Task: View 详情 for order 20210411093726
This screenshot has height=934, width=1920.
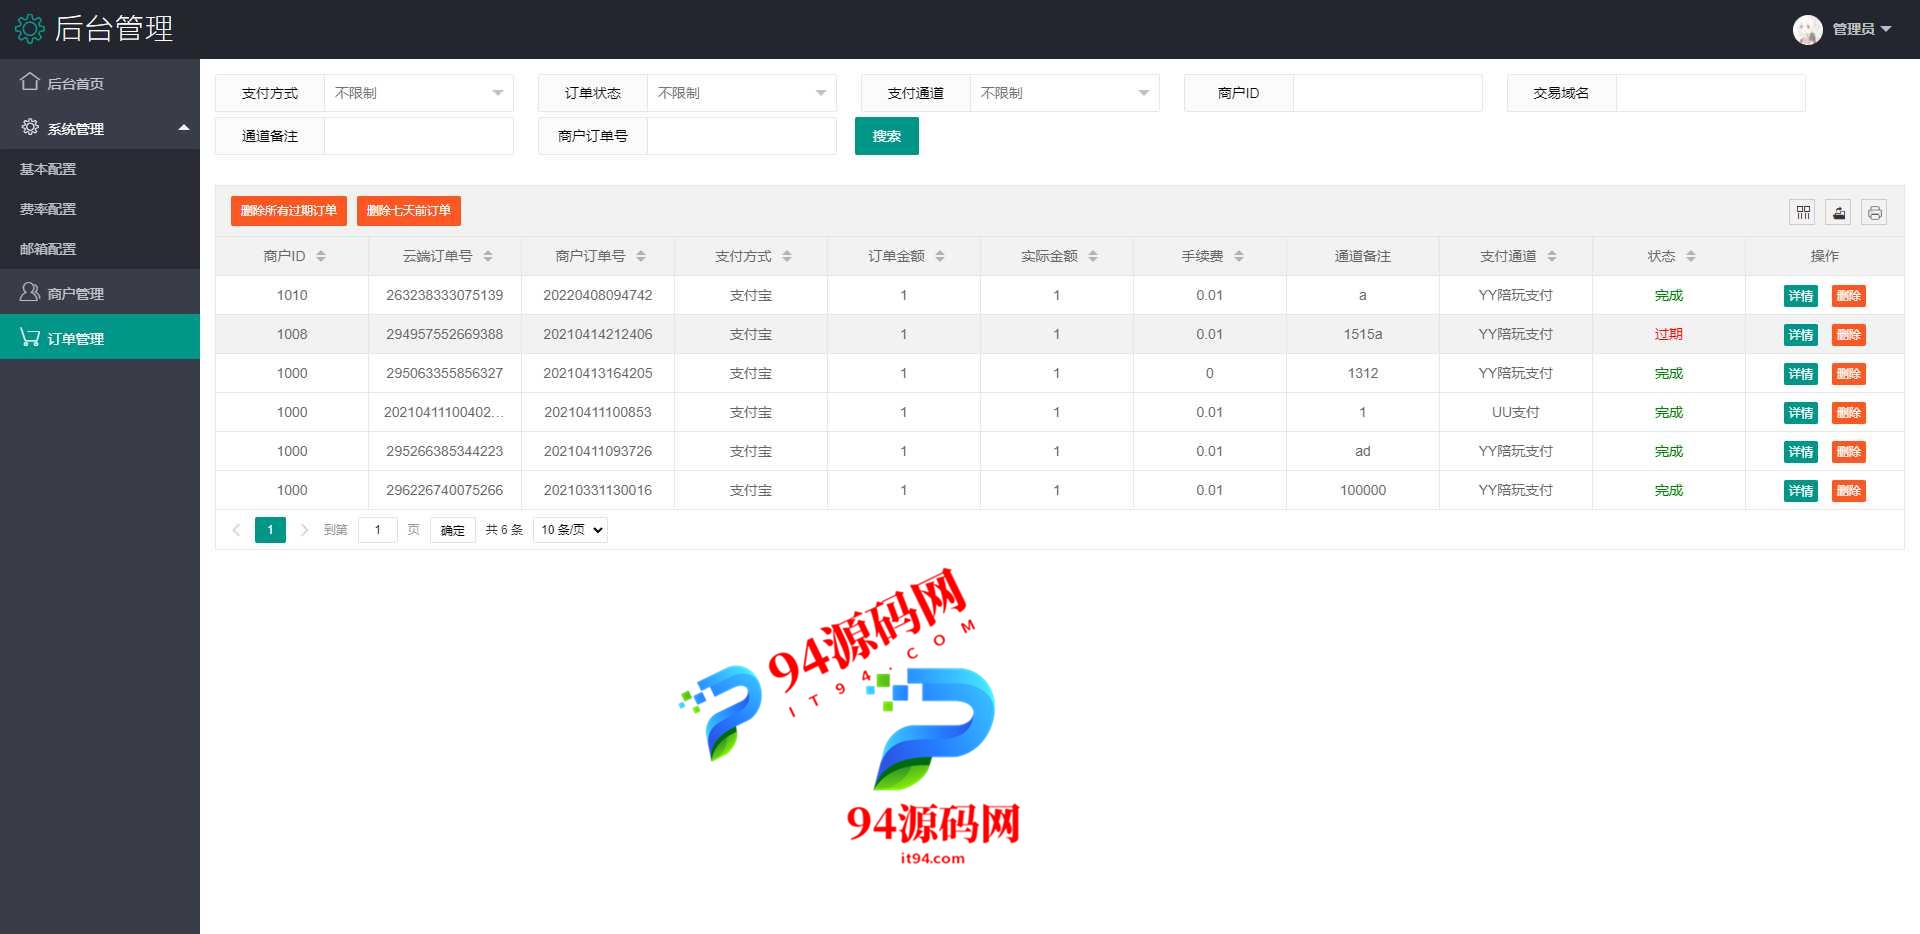Action: (1801, 452)
